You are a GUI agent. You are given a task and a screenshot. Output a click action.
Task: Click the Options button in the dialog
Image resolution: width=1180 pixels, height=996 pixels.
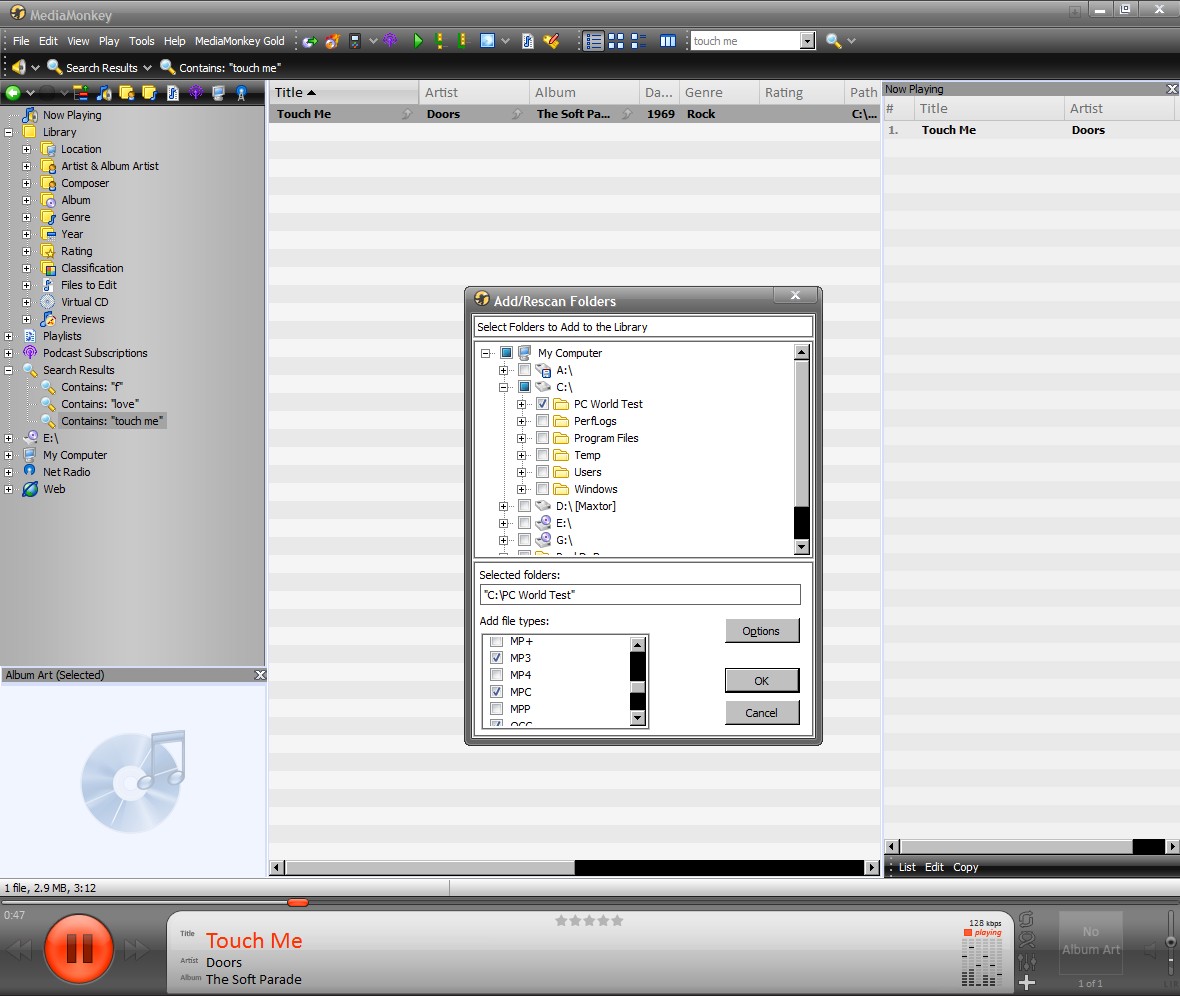[x=761, y=631]
